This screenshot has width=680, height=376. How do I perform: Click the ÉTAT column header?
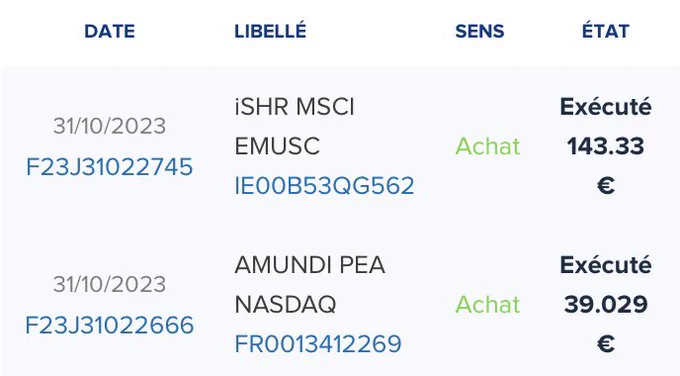pos(605,31)
